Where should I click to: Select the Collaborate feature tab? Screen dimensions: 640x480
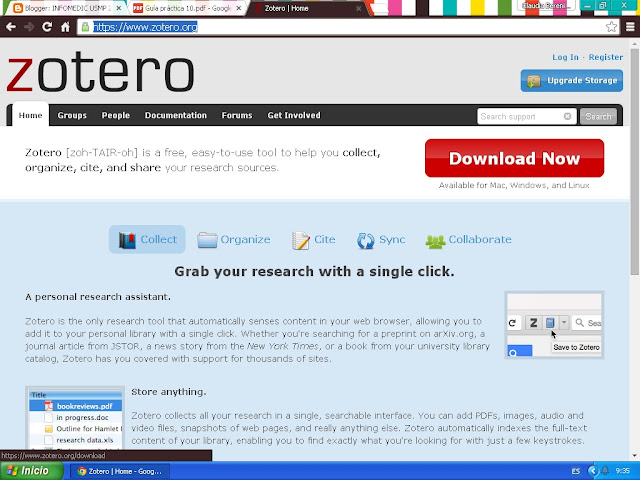click(468, 240)
